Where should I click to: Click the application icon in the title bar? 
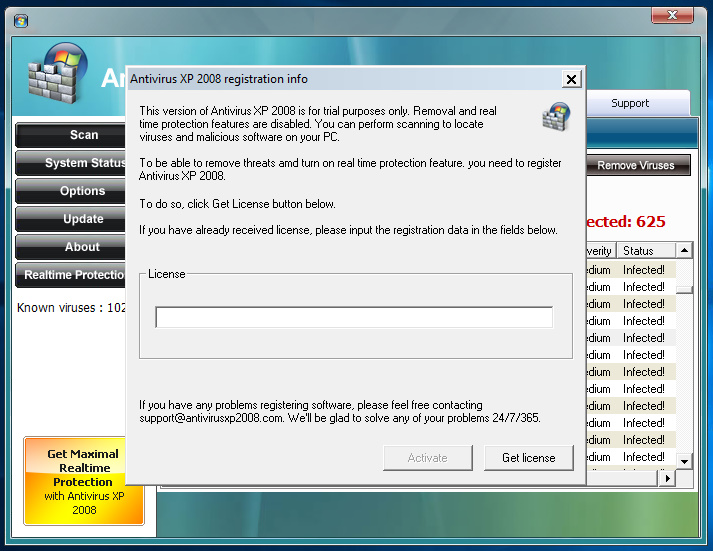21,20
